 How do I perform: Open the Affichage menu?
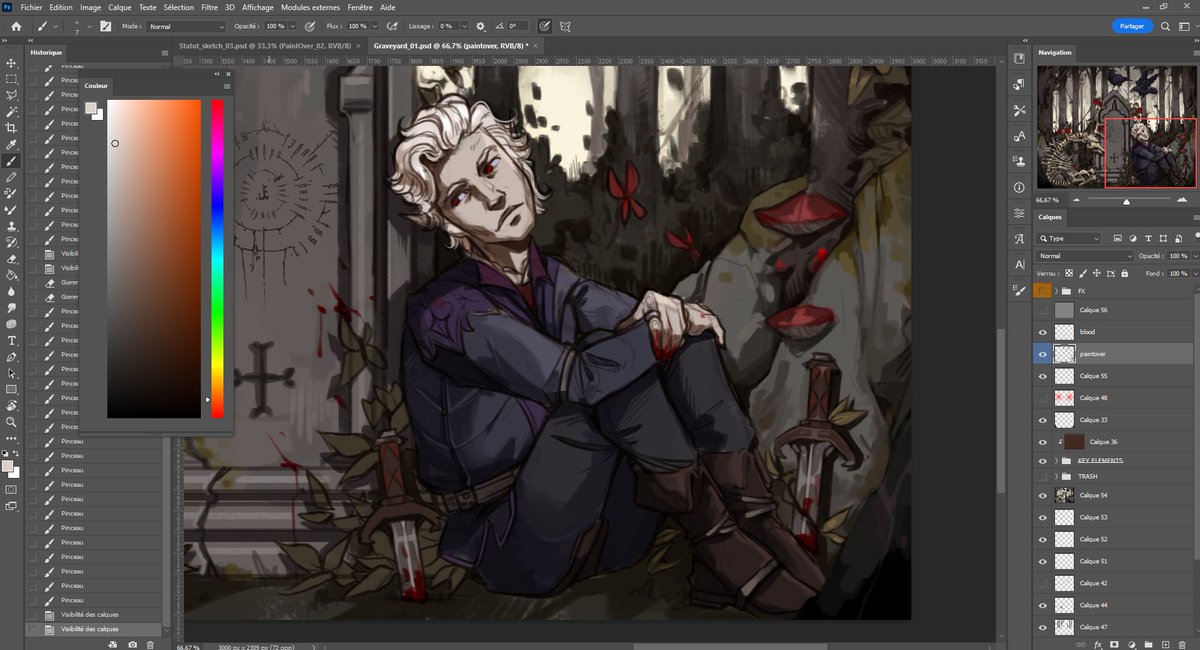click(x=258, y=7)
